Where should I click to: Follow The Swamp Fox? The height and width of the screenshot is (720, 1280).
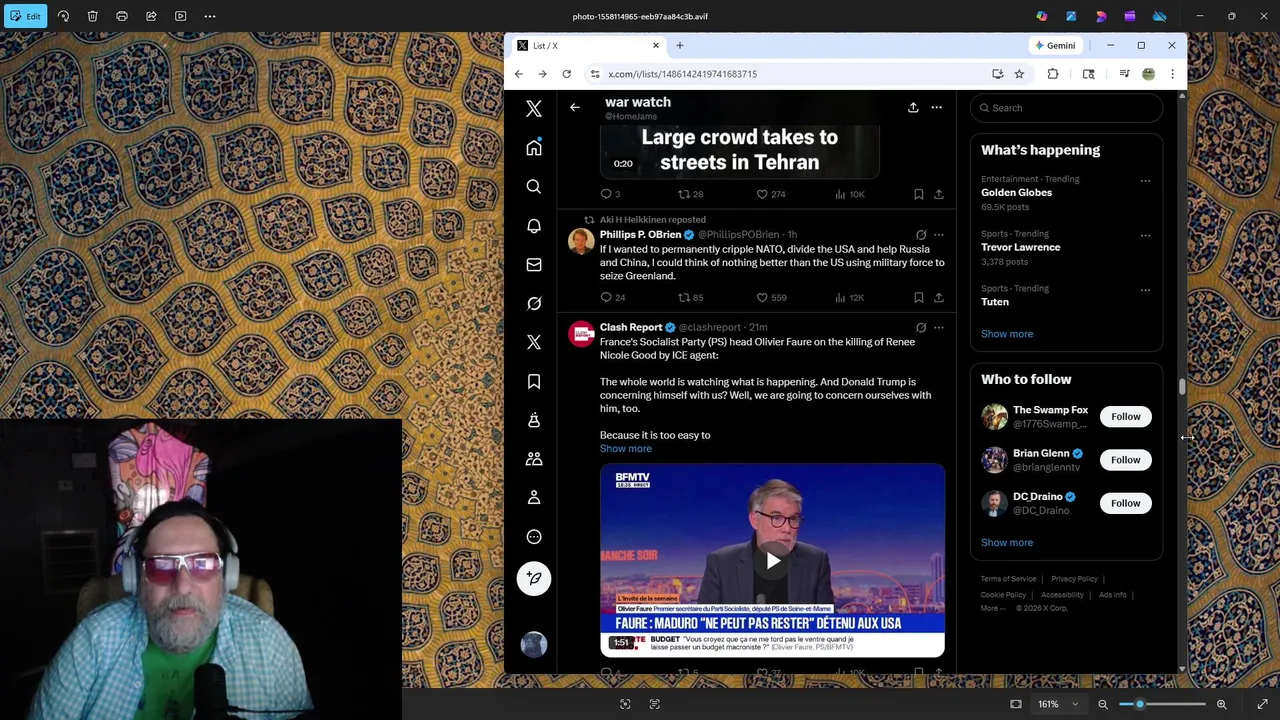pyautogui.click(x=1125, y=417)
